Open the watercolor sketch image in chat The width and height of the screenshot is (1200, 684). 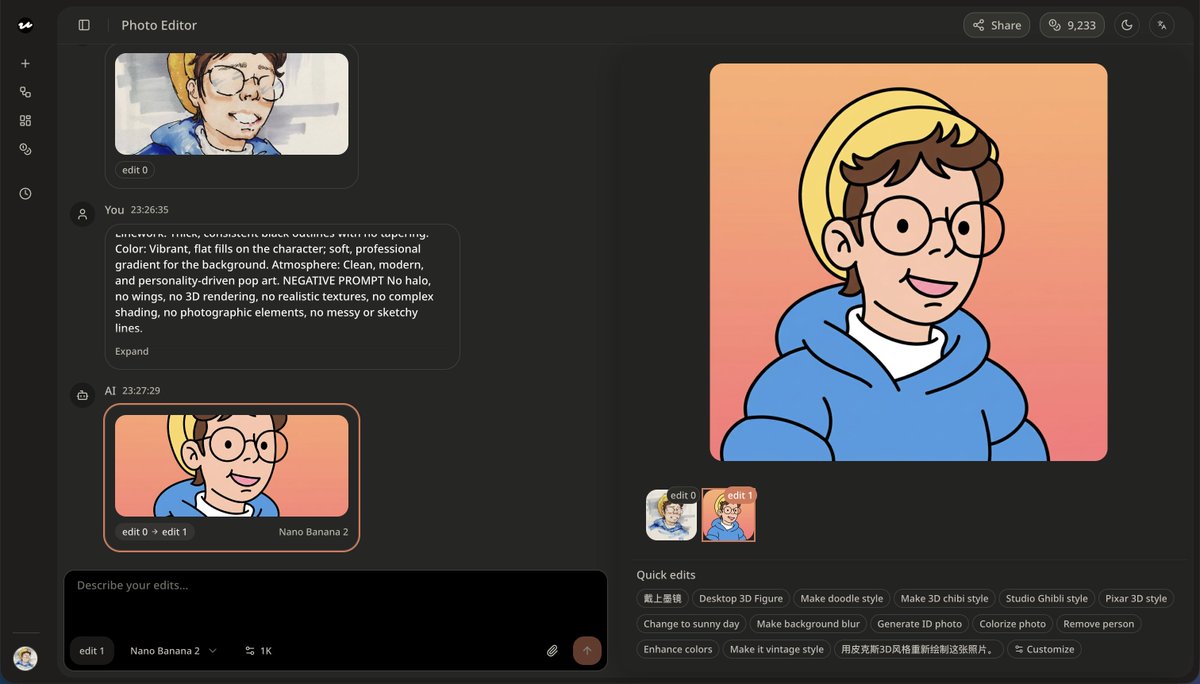click(232, 103)
